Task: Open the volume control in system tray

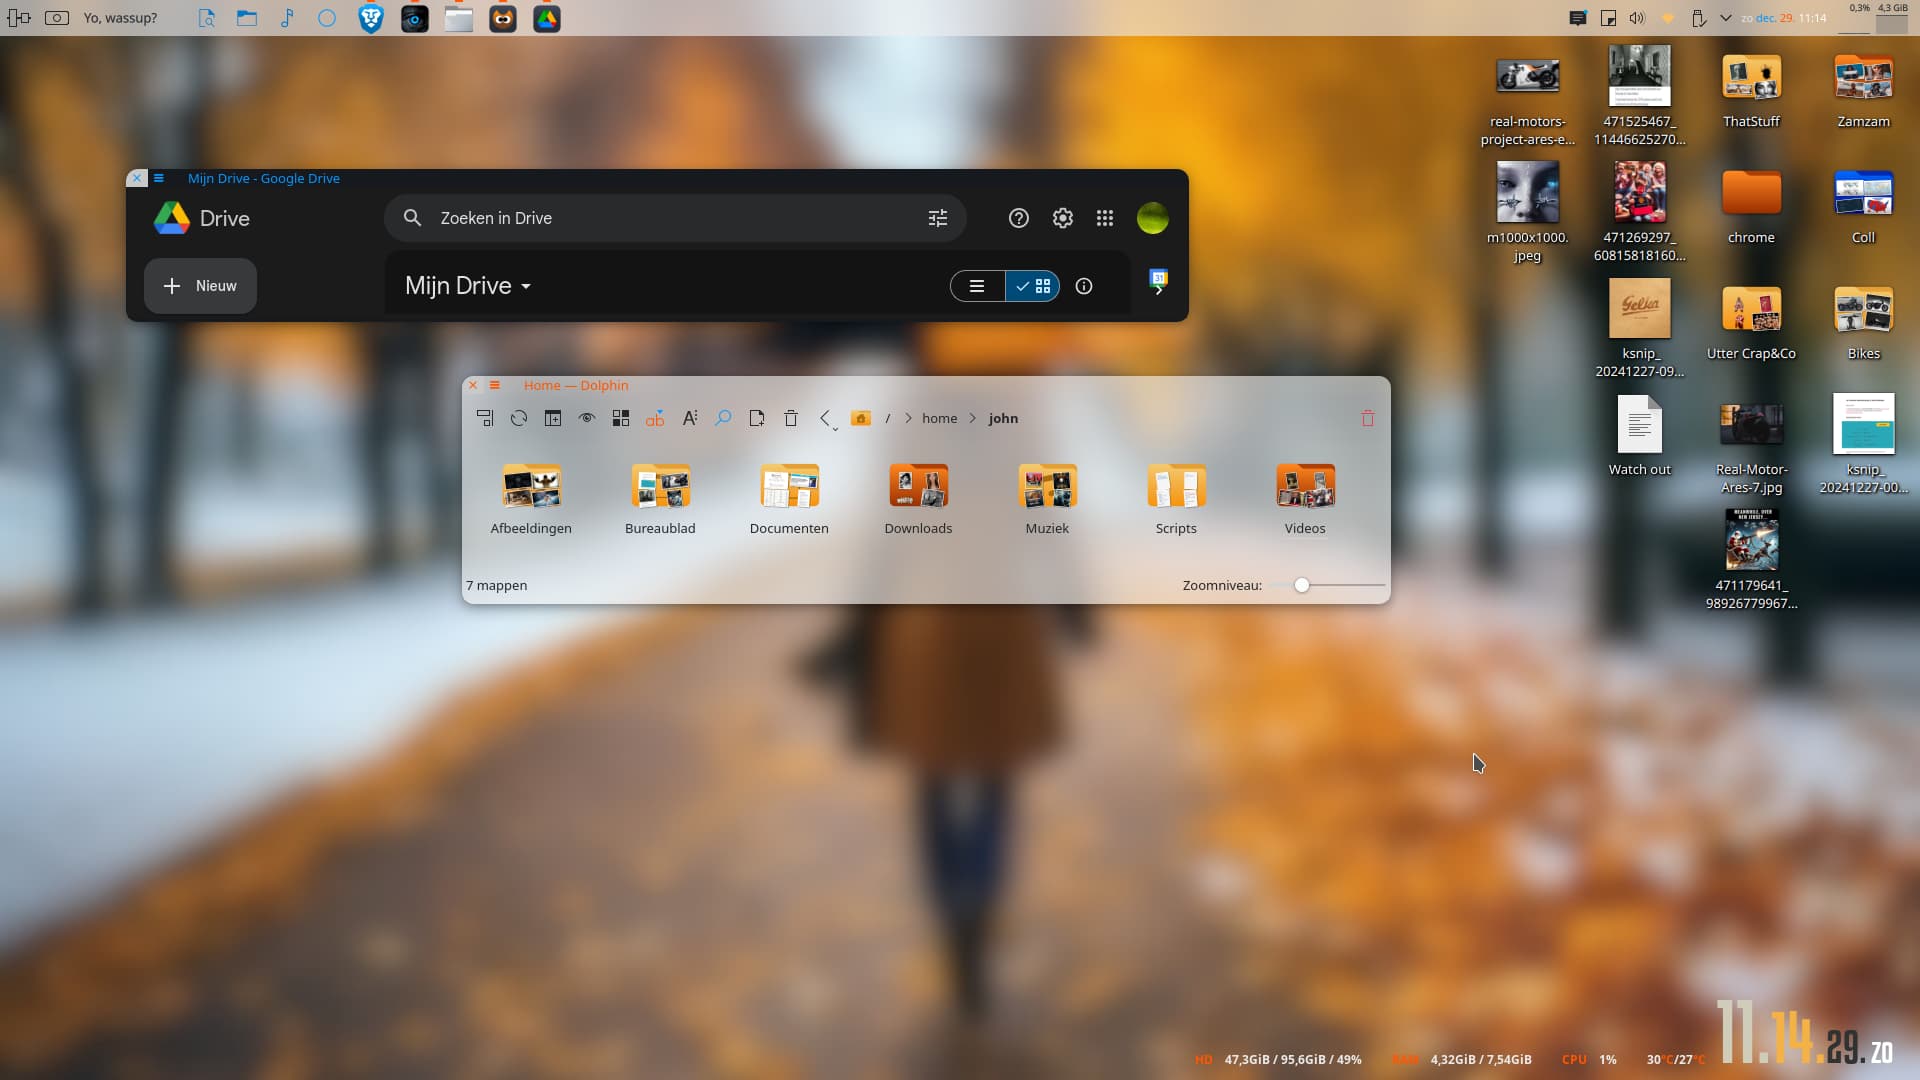Action: pyautogui.click(x=1637, y=18)
